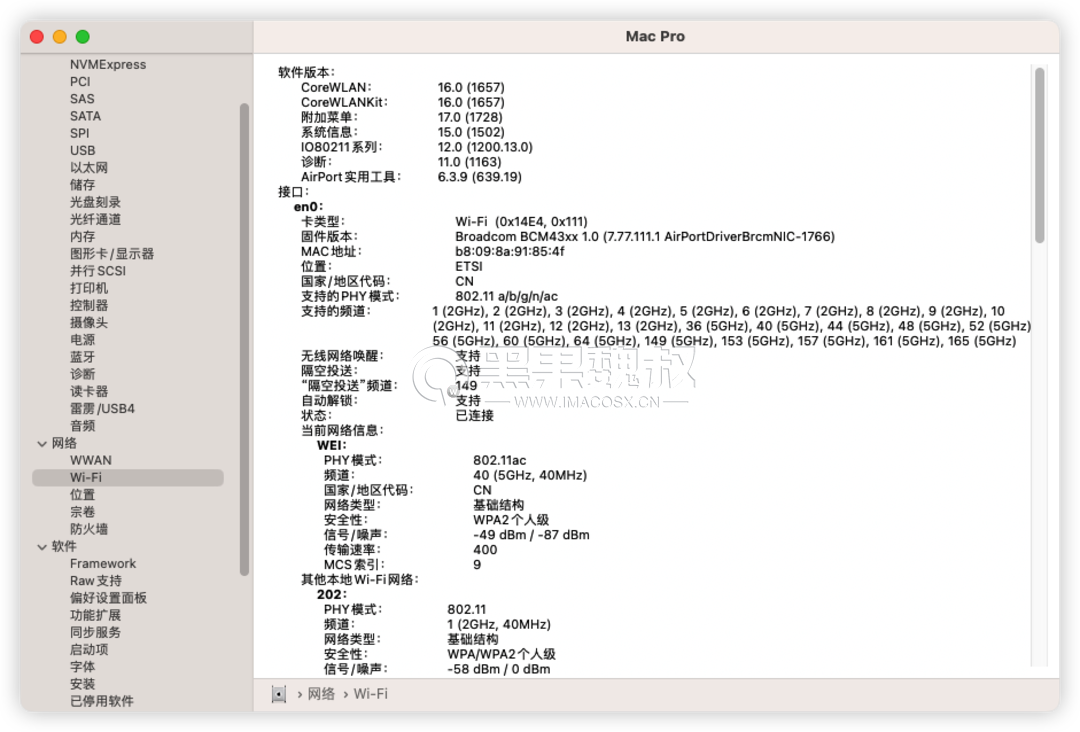Select 并行SCSI in the sidebar
The width and height of the screenshot is (1080, 732).
tap(98, 271)
